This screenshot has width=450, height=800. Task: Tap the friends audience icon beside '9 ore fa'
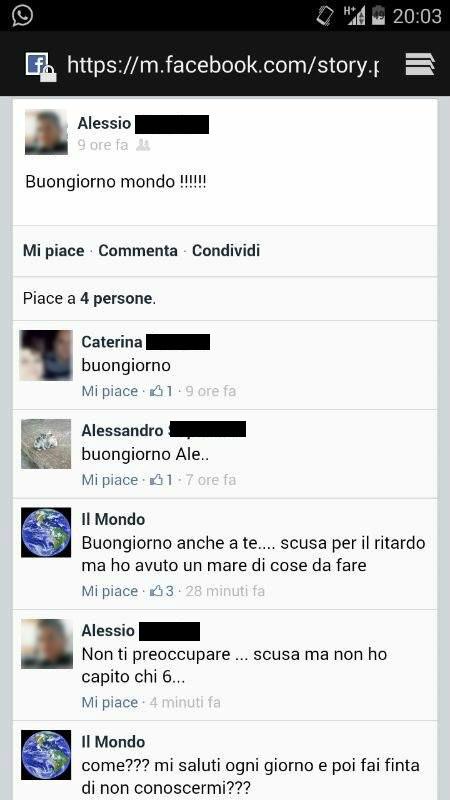(143, 145)
